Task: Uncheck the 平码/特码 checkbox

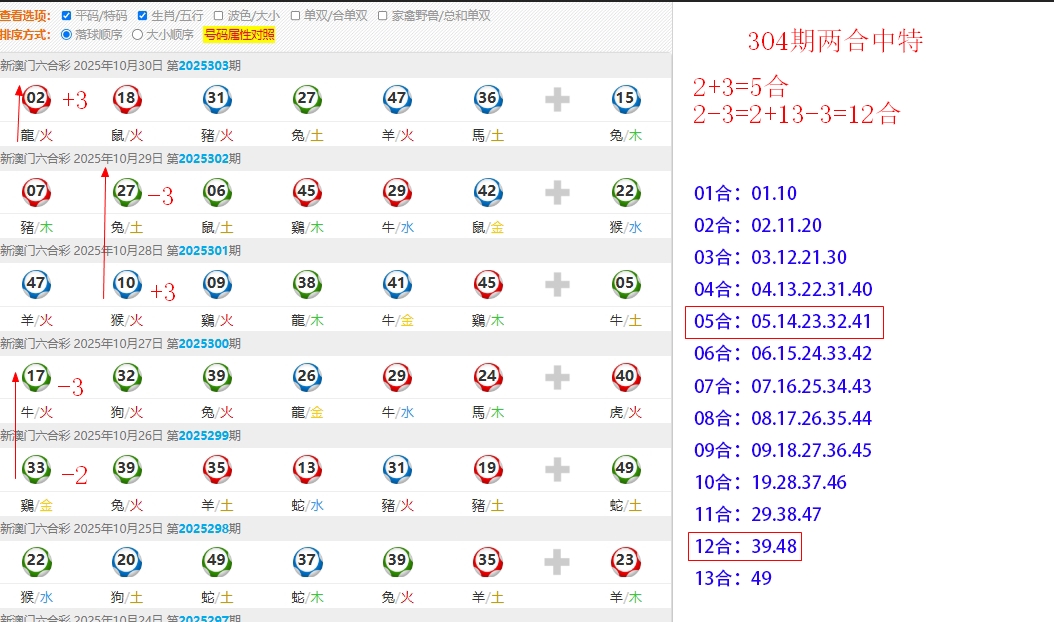Action: click(66, 16)
